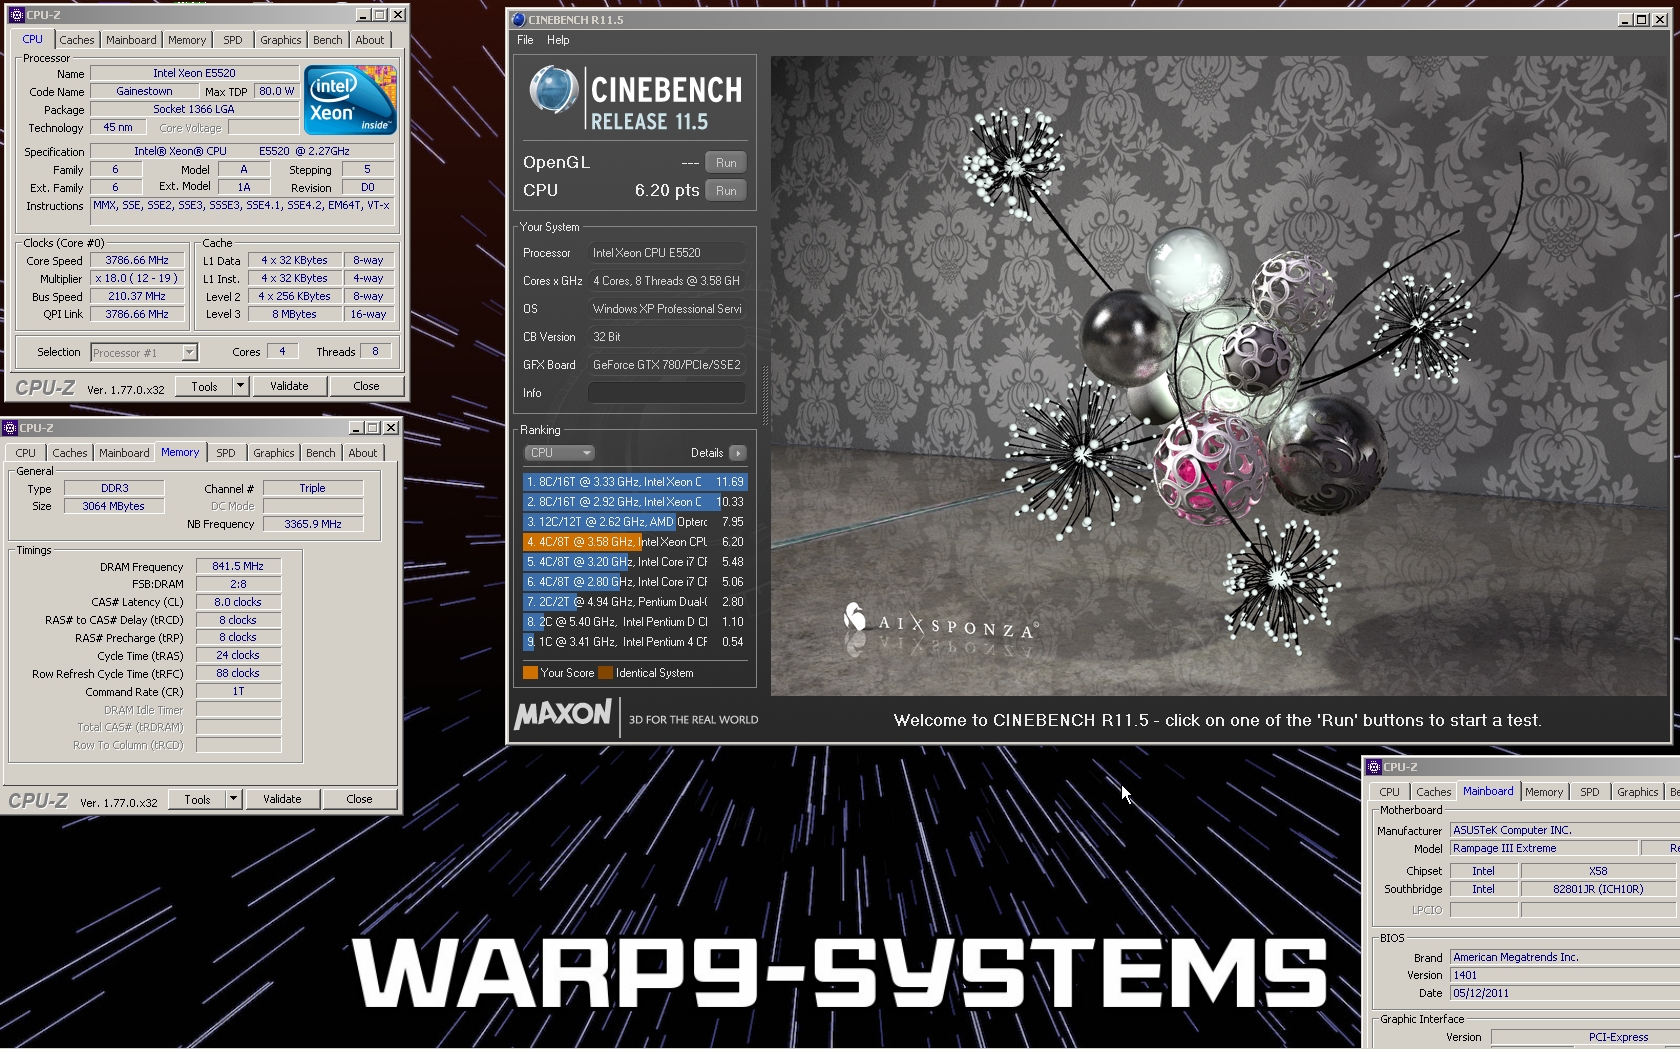Open Graphics tab in top CPU-Z window
The height and width of the screenshot is (1050, 1680).
coord(280,40)
